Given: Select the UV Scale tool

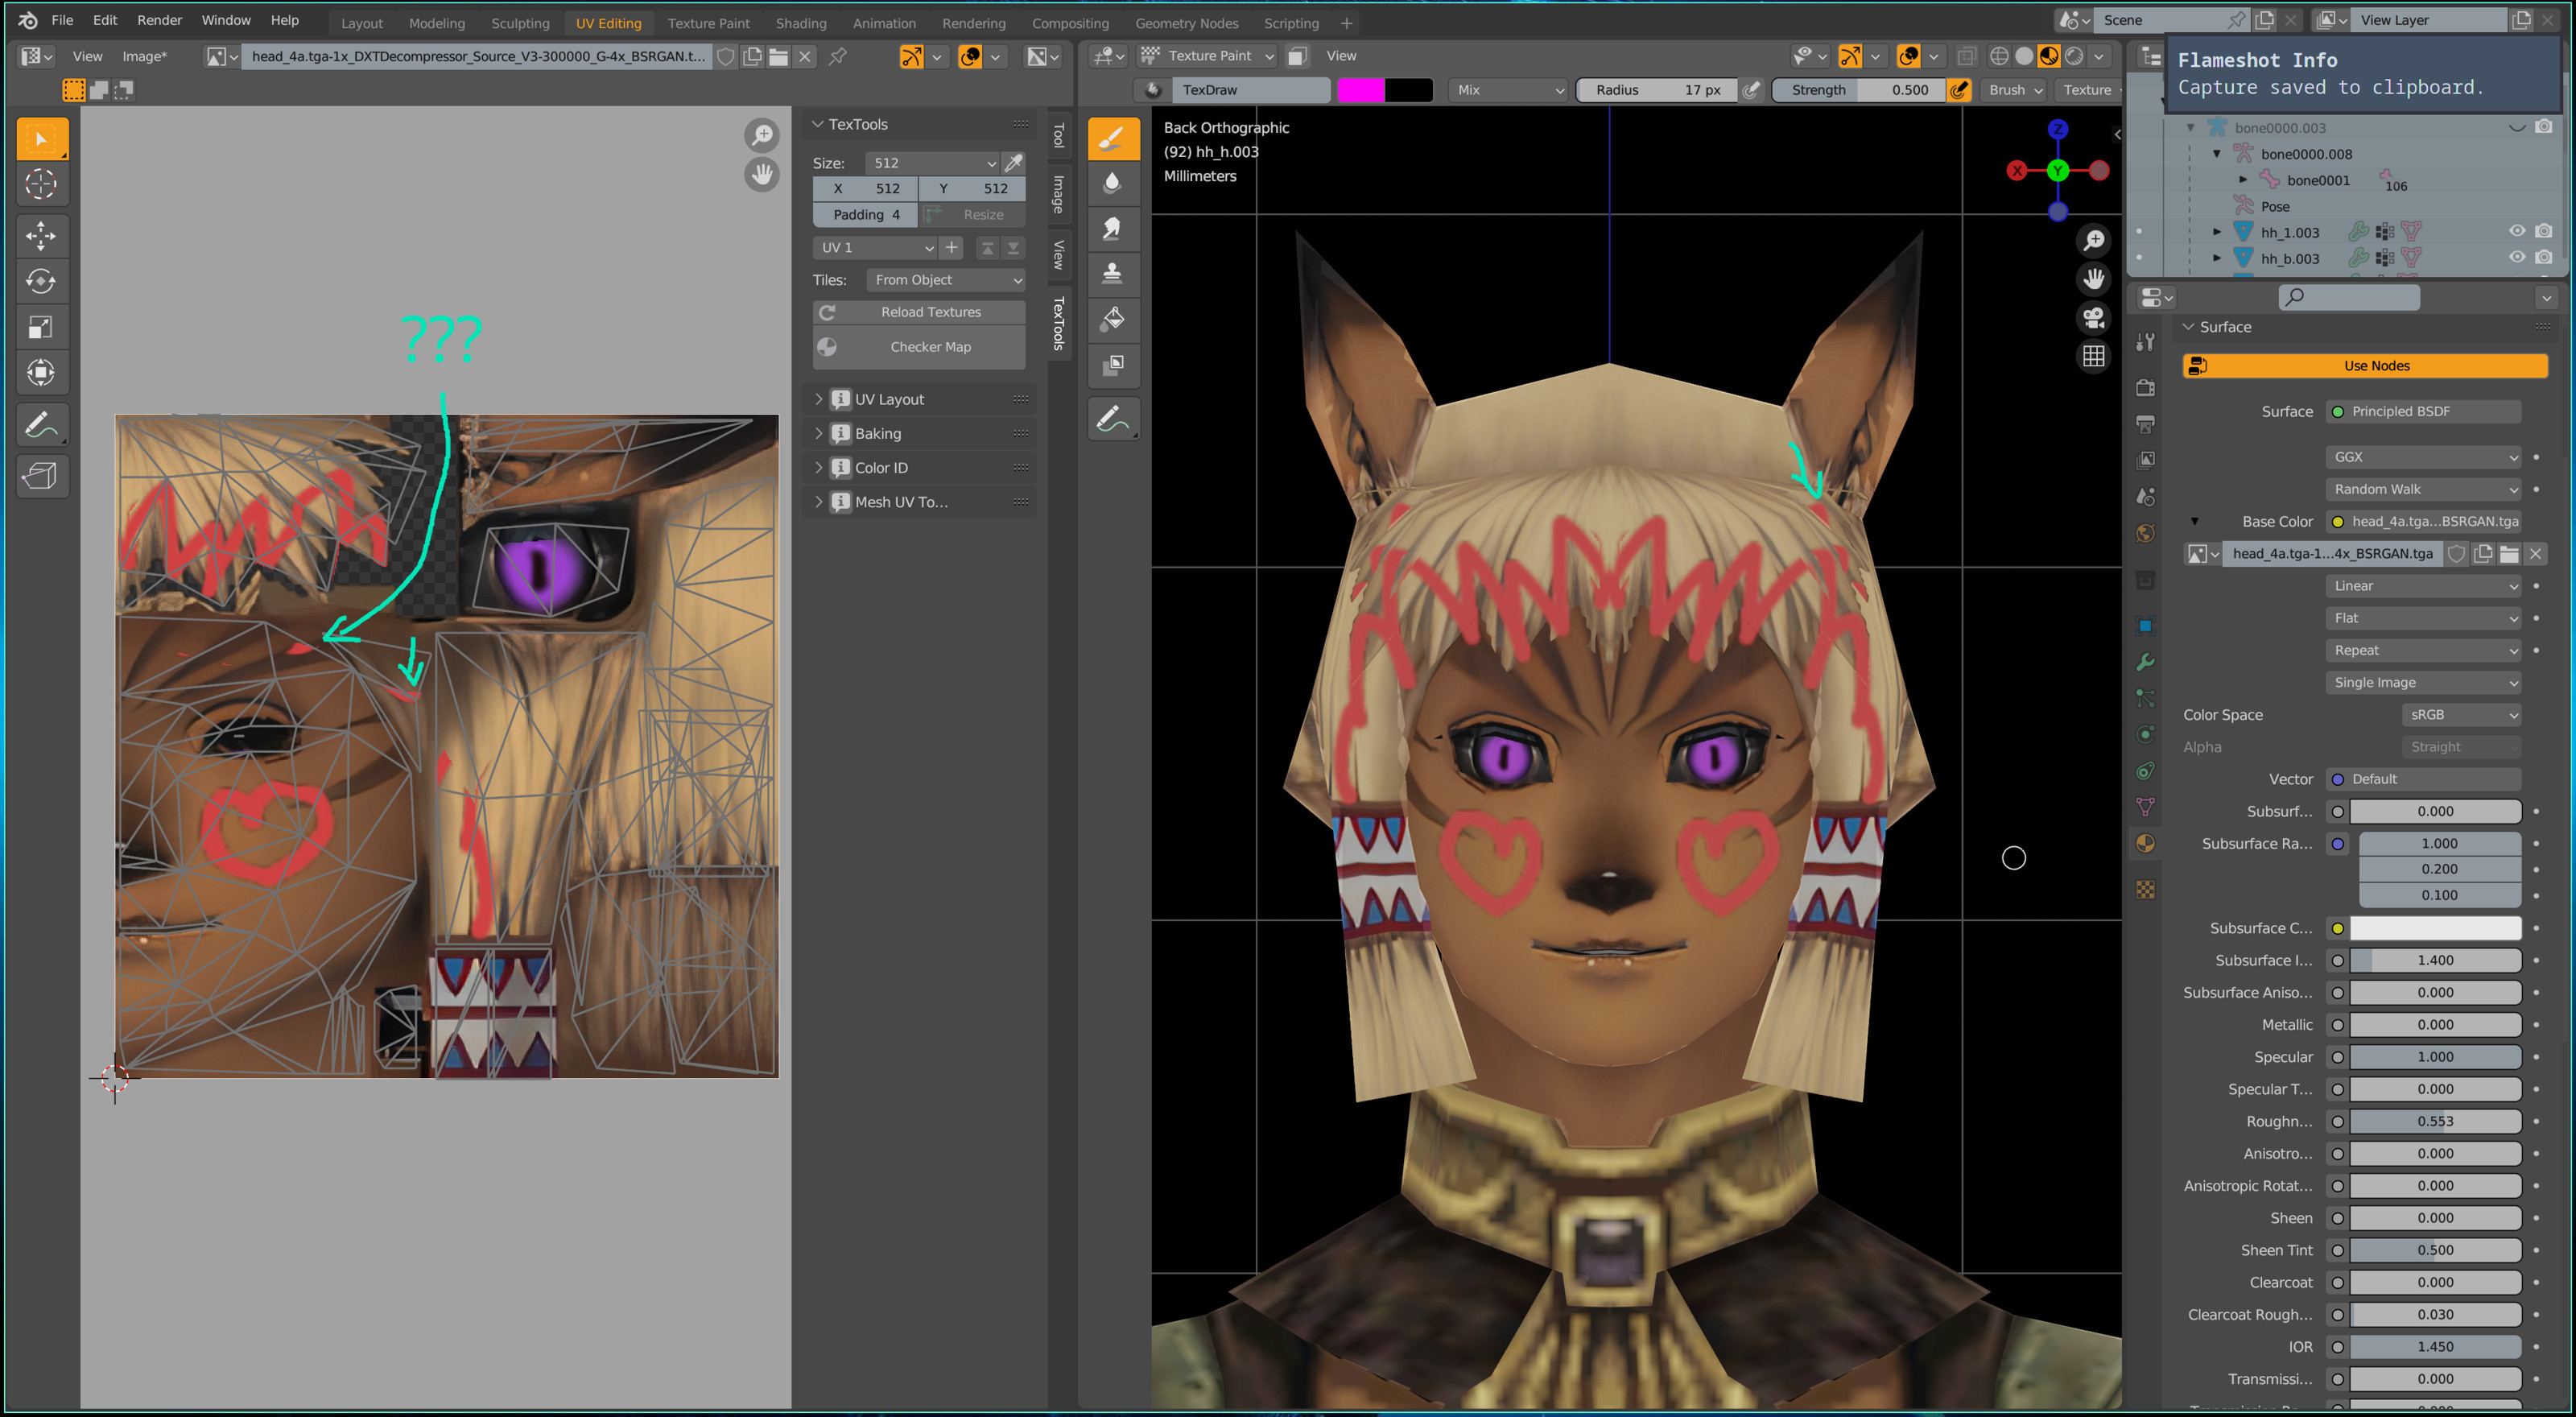Looking at the screenshot, I should (42, 327).
